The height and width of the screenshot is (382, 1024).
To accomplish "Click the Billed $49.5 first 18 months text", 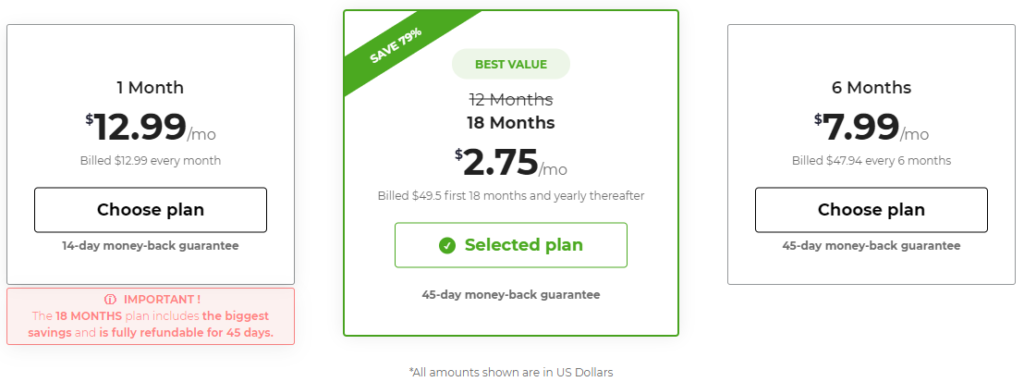I will click(511, 196).
